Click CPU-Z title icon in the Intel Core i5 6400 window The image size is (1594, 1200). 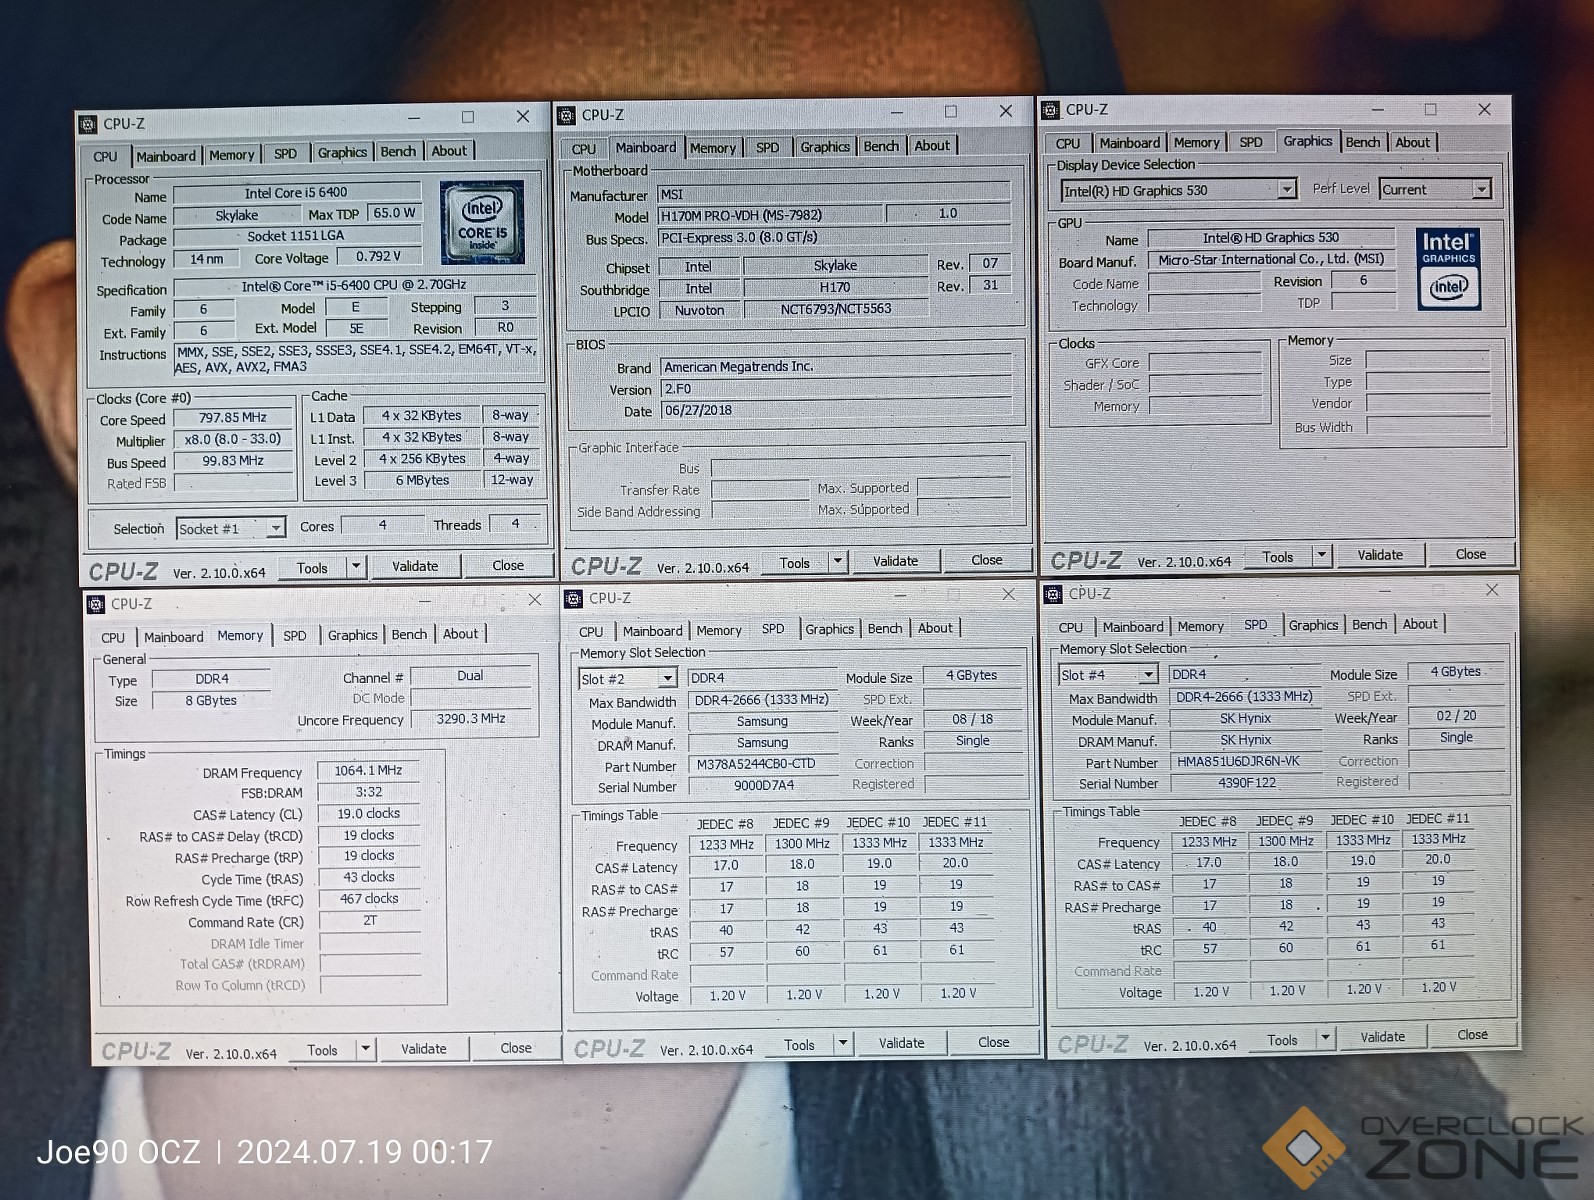tap(88, 124)
